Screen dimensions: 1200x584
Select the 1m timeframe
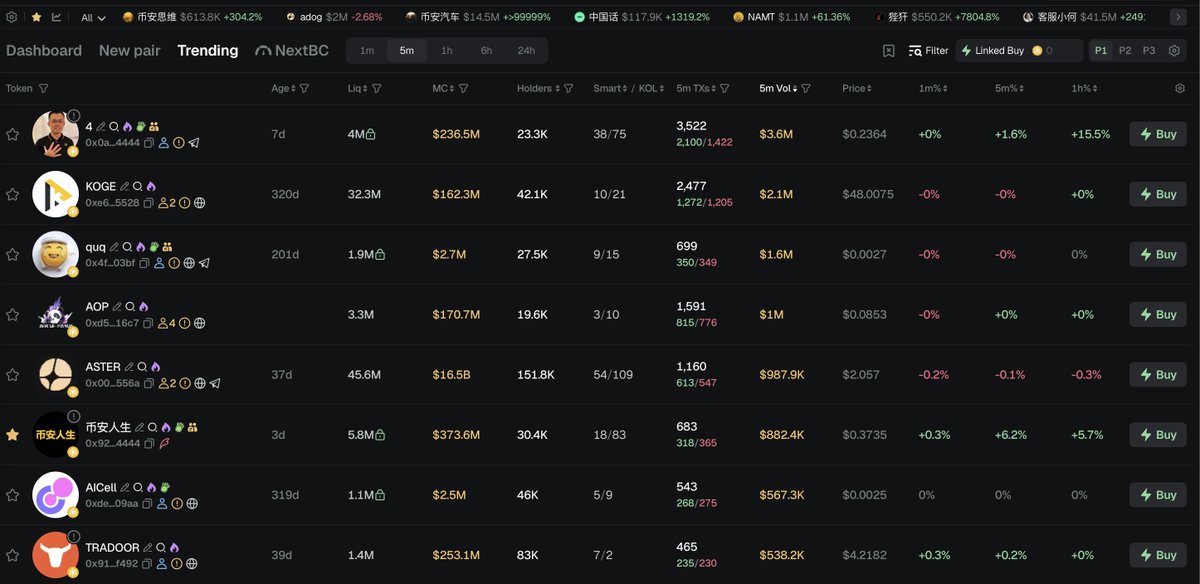(x=367, y=50)
